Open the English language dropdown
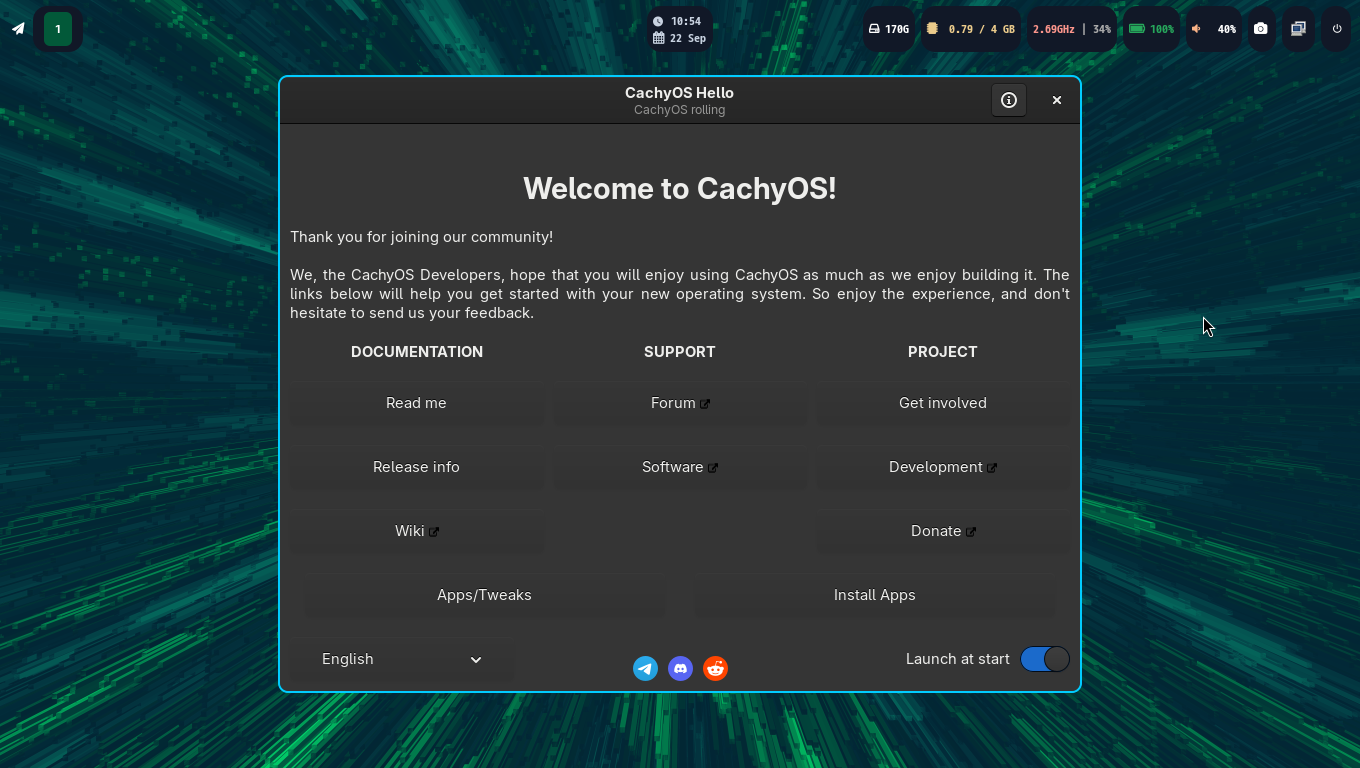Image resolution: width=1360 pixels, height=768 pixels. (400, 659)
